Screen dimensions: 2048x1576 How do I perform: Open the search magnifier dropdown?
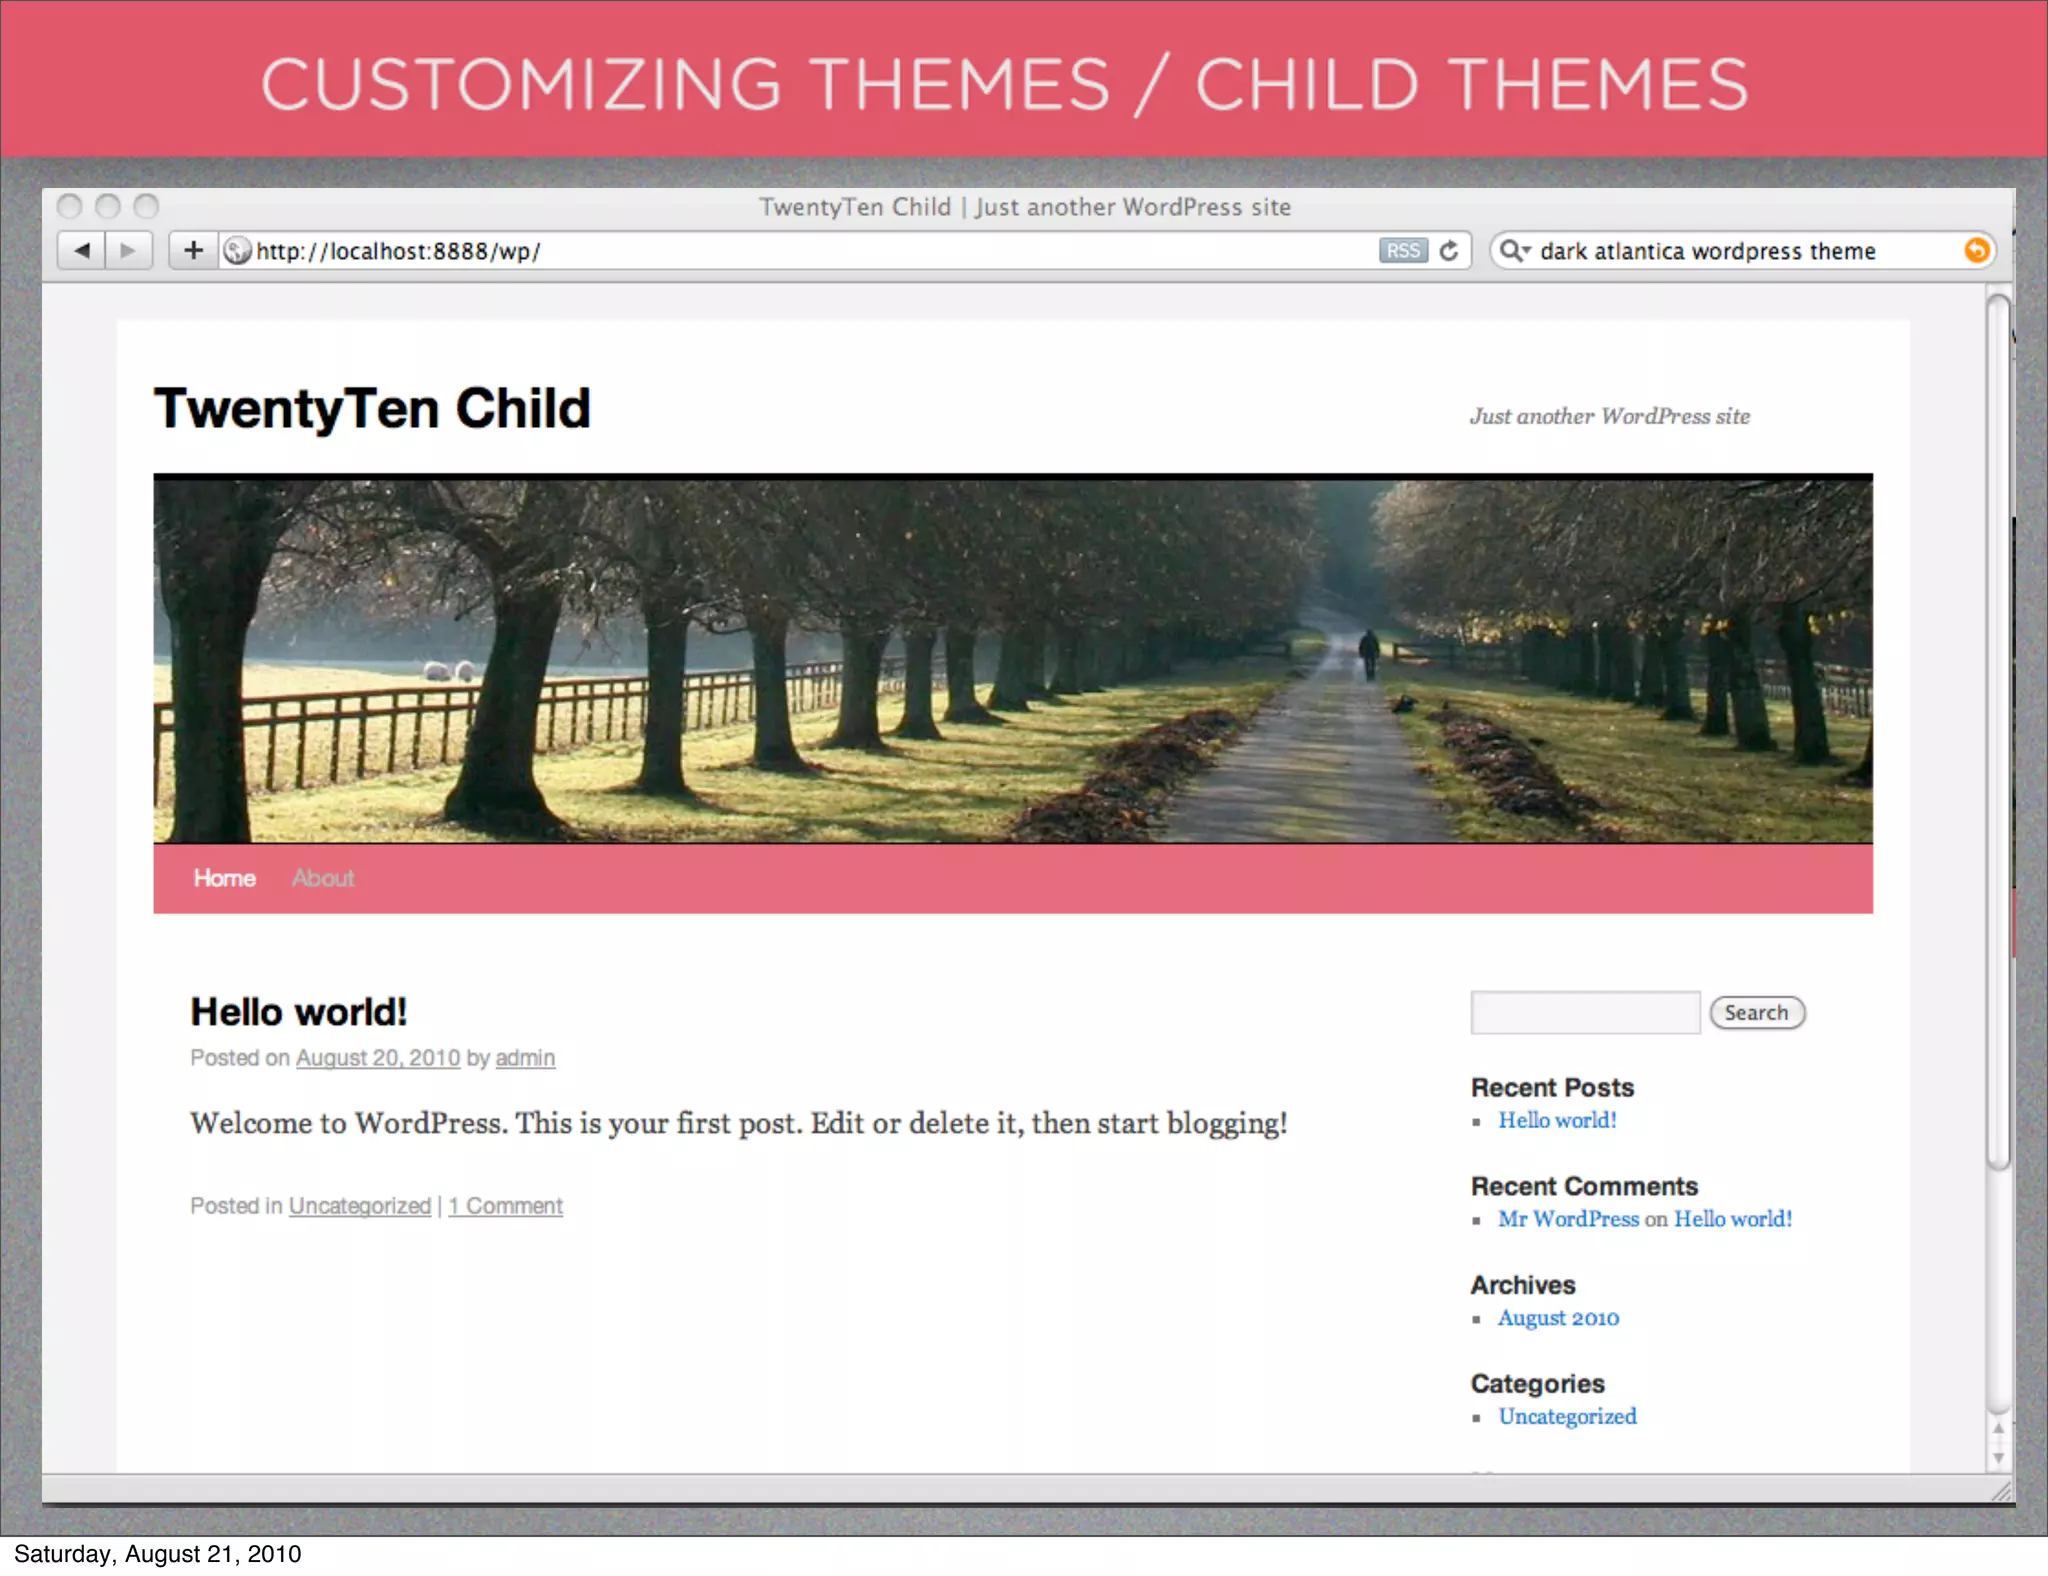click(1514, 250)
